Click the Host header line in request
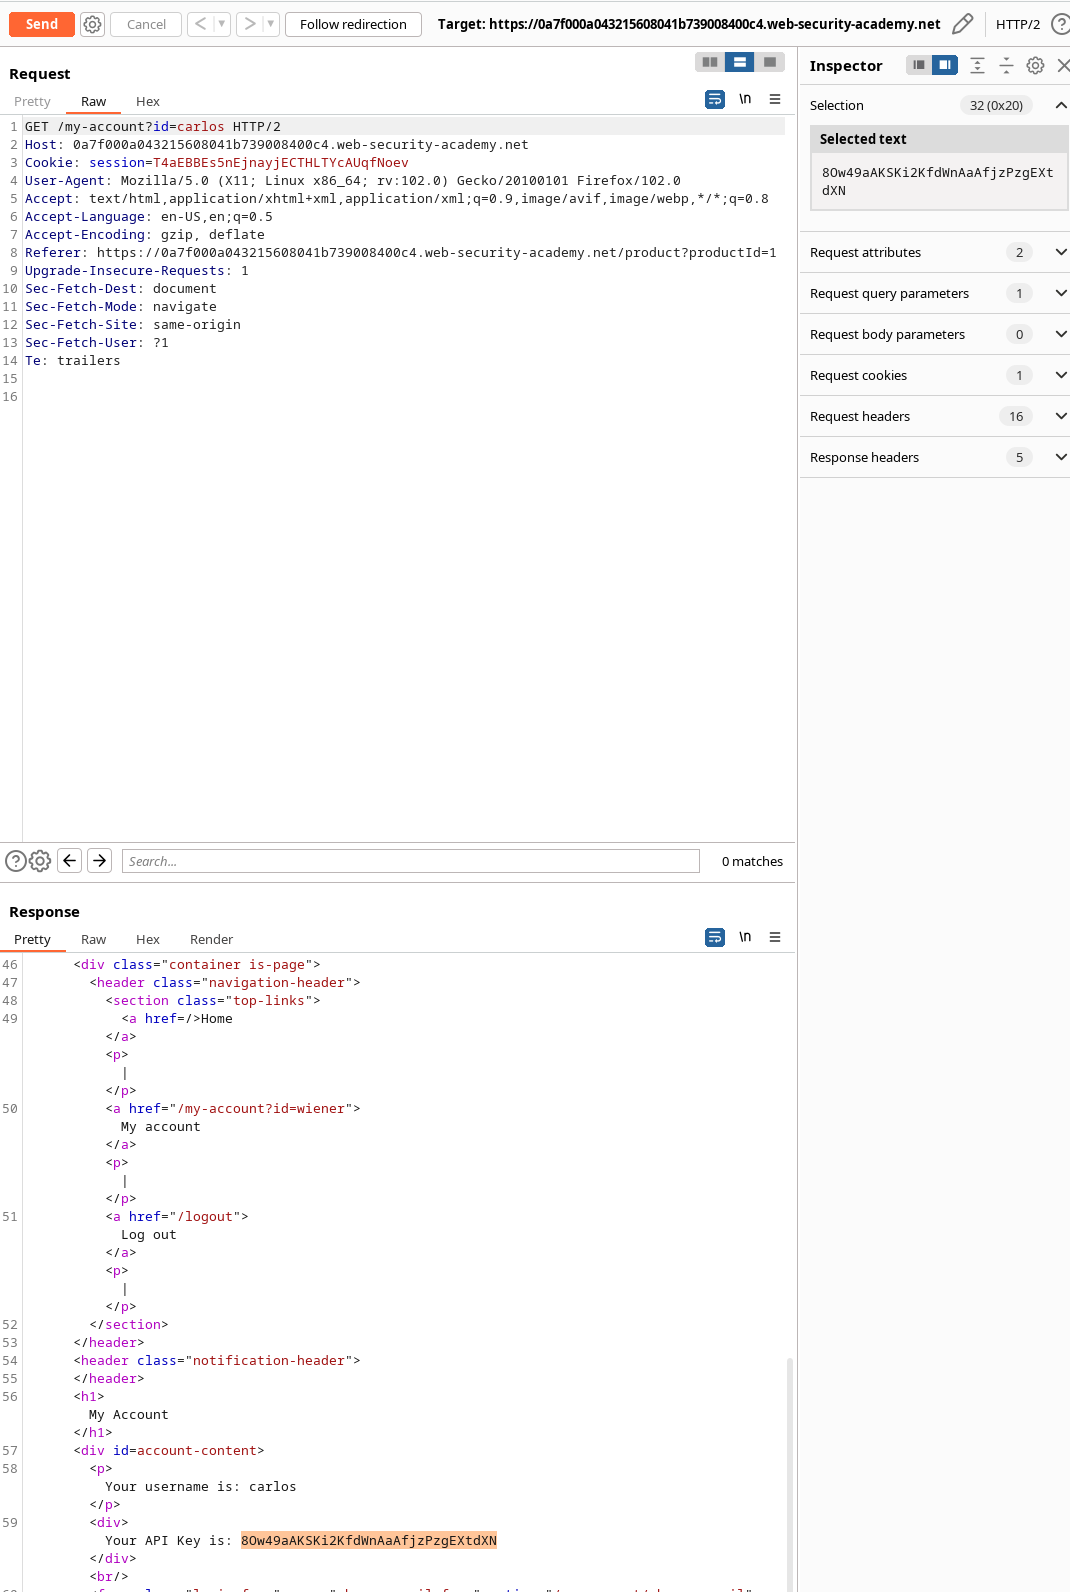Viewport: 1070px width, 1592px height. 277,145
